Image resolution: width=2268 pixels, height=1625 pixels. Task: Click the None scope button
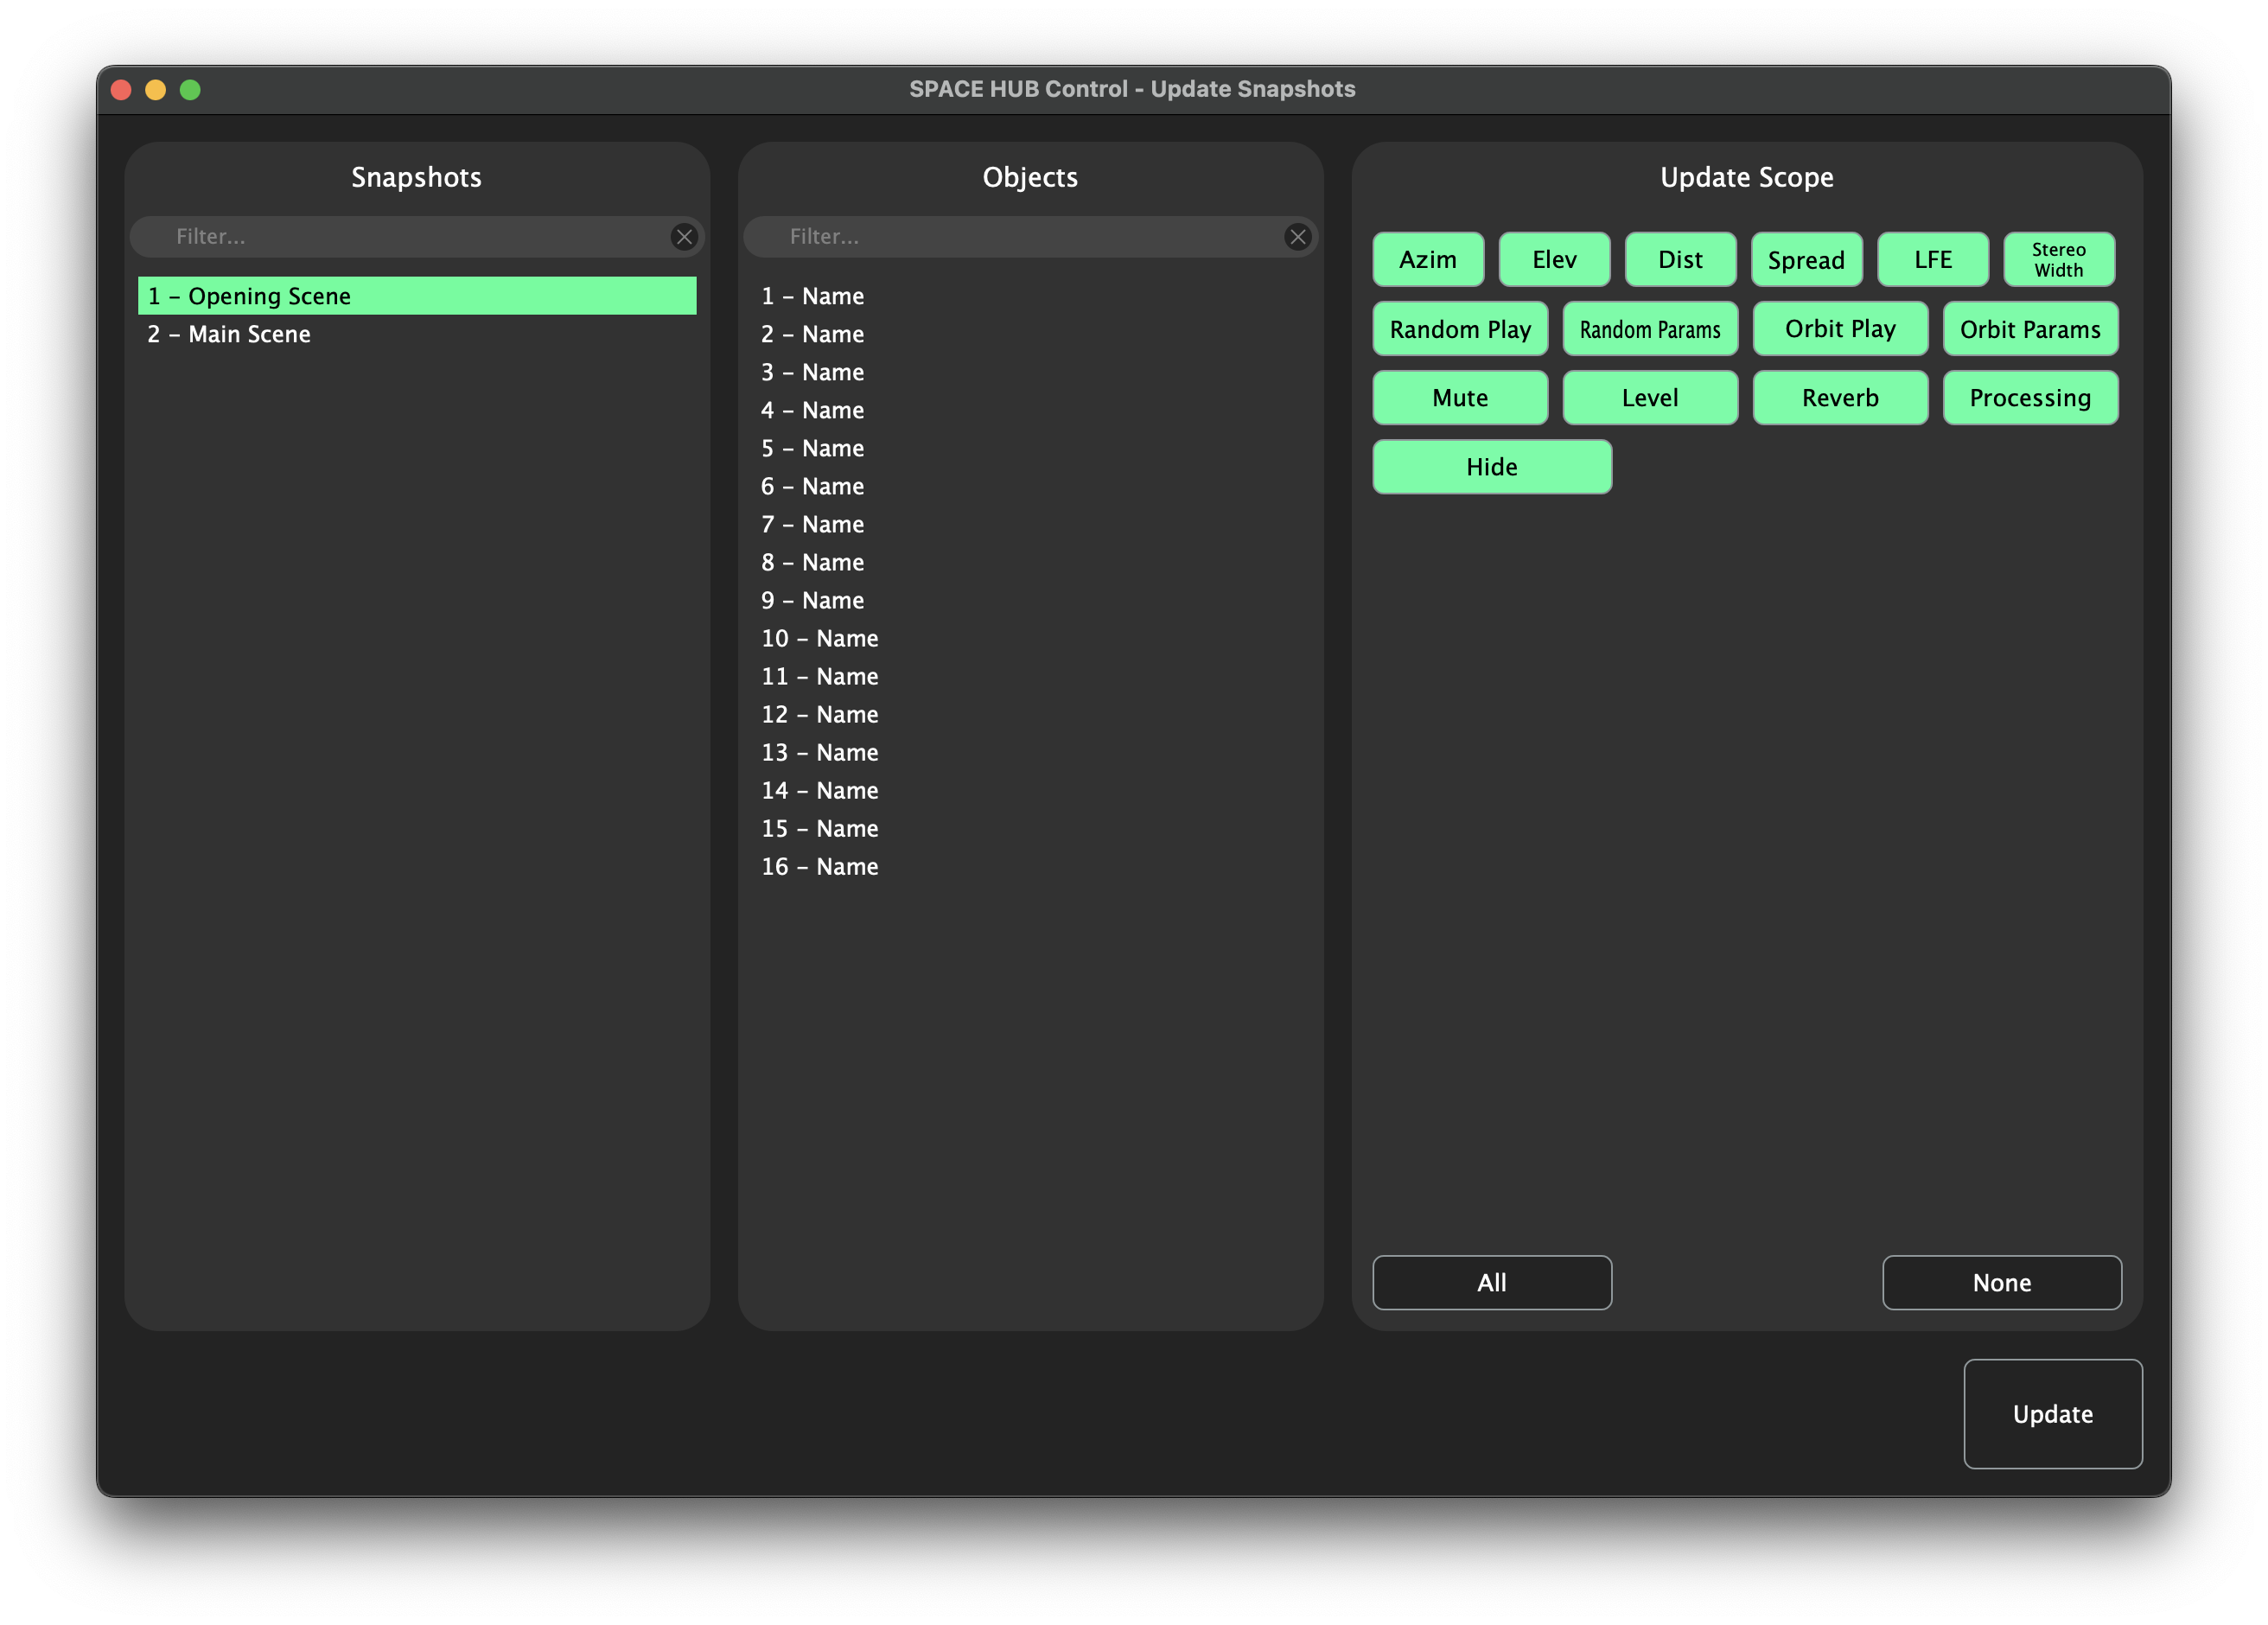(x=2001, y=1282)
